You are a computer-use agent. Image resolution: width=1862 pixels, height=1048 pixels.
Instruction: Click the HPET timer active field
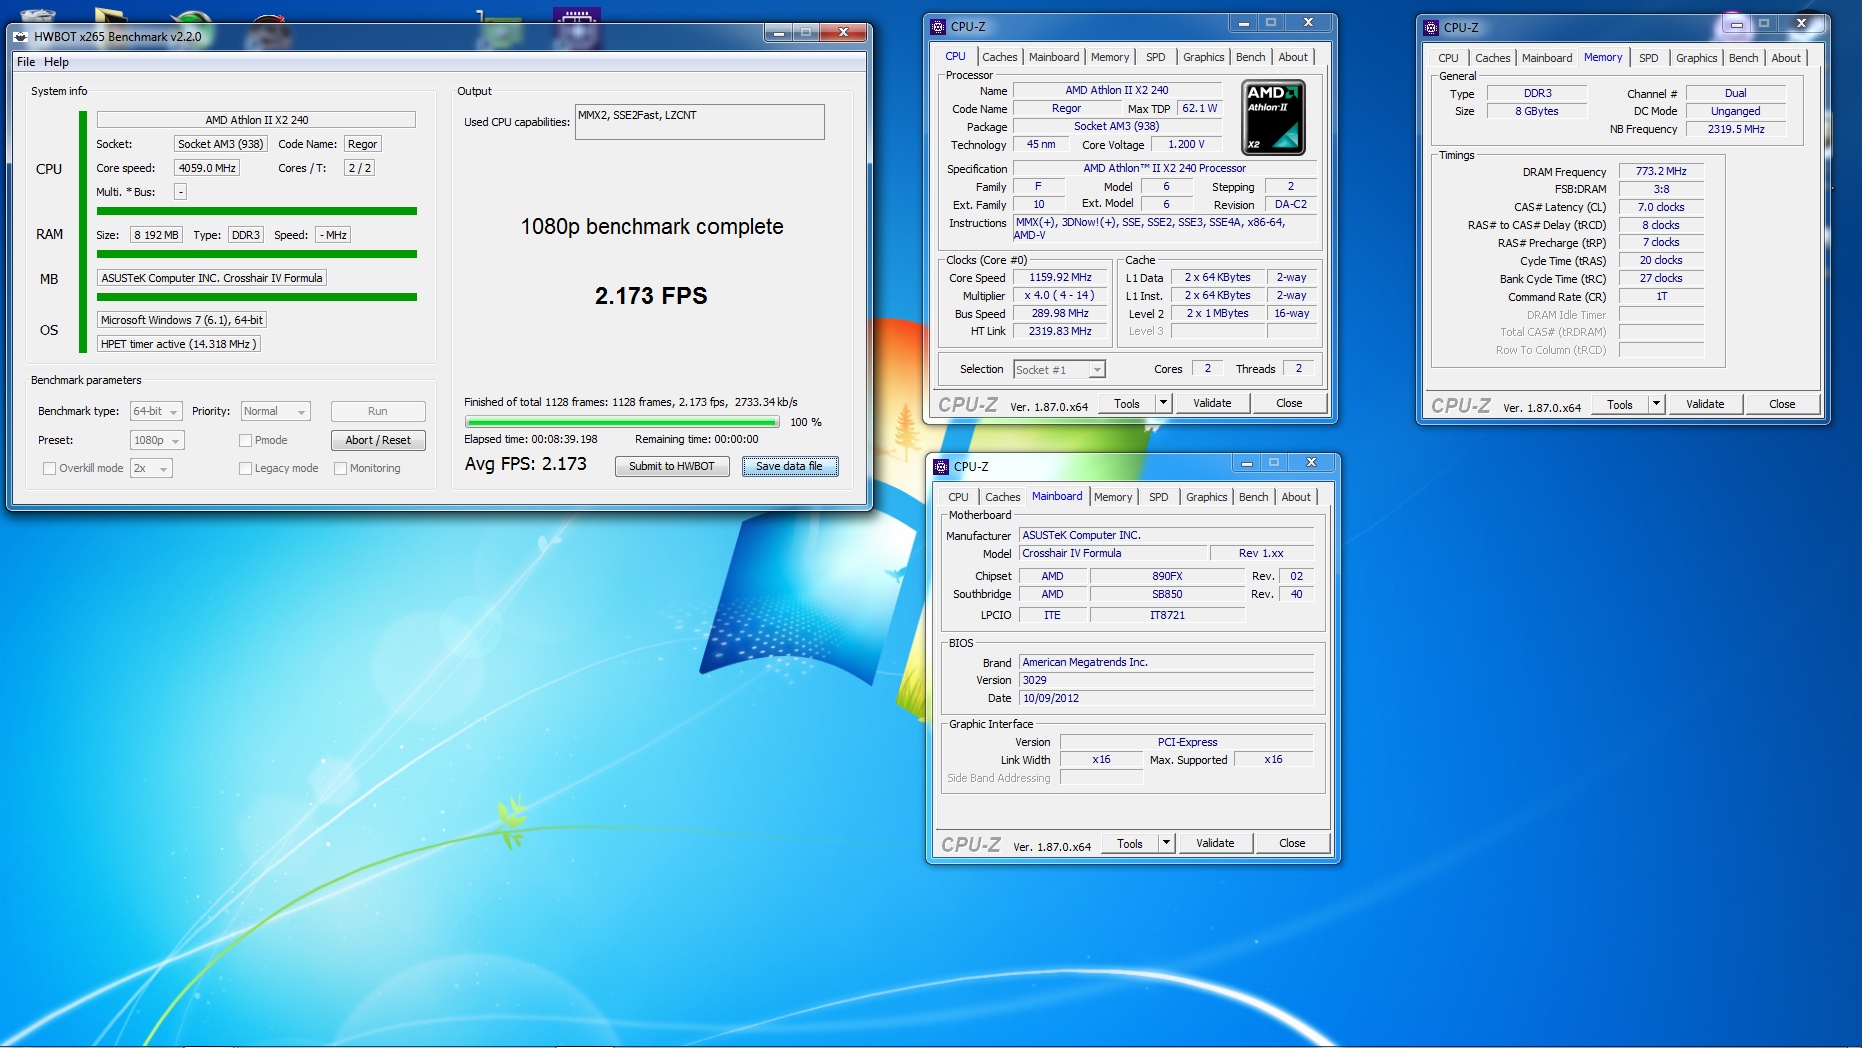179,344
